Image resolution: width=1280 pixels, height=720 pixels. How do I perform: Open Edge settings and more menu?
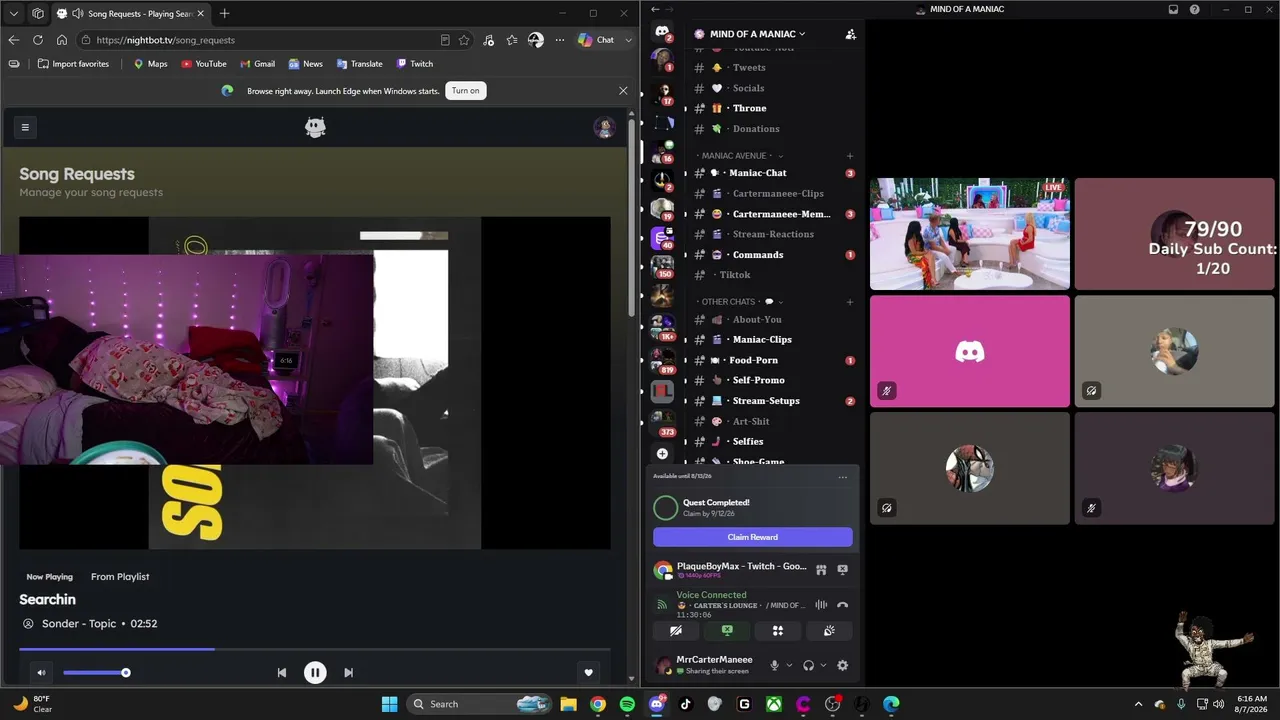coord(560,40)
